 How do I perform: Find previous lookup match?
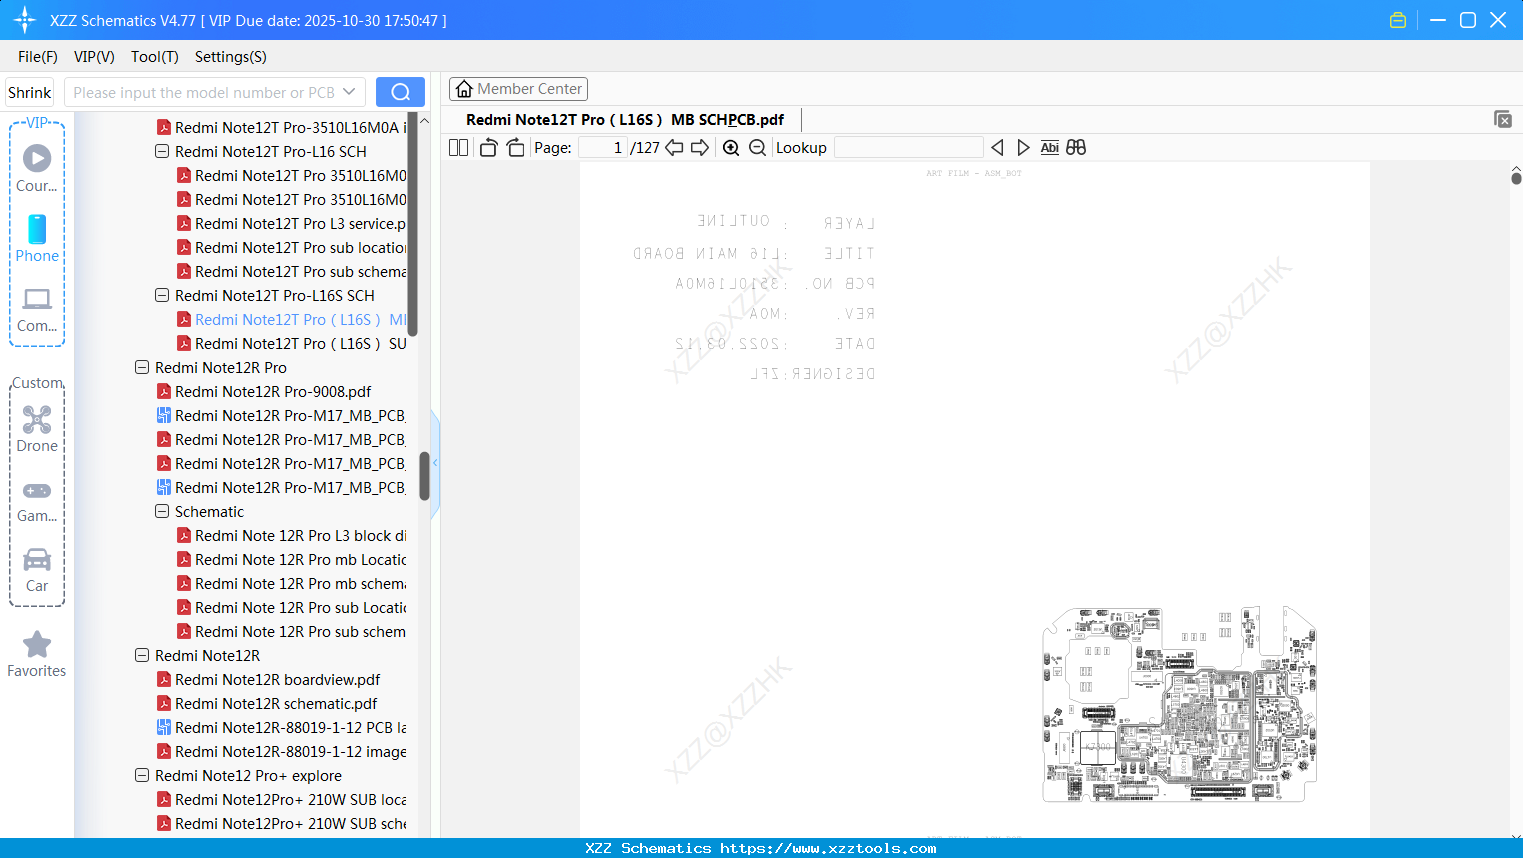[997, 147]
